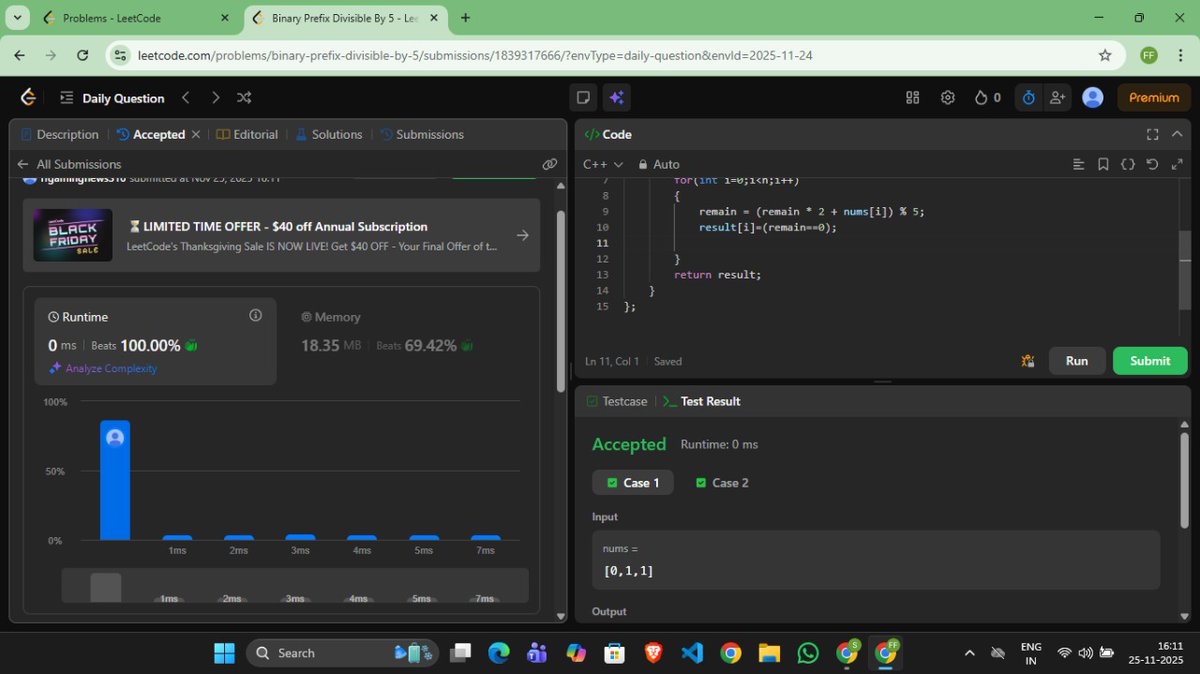Click the AI sparkle assistant icon
This screenshot has height=674, width=1200.
(x=616, y=97)
